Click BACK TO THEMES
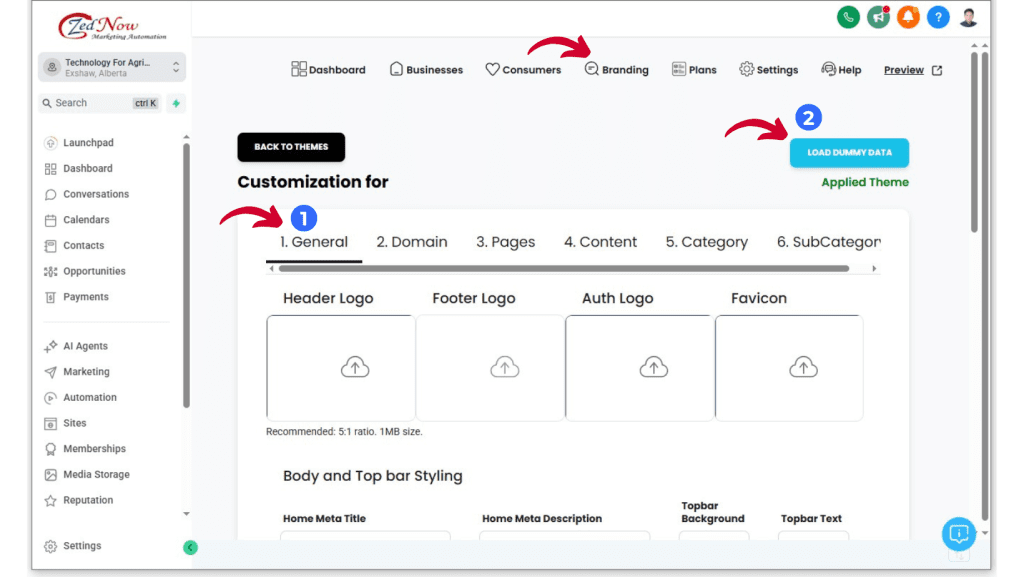Screen dimensions: 1024x577 coord(291,146)
